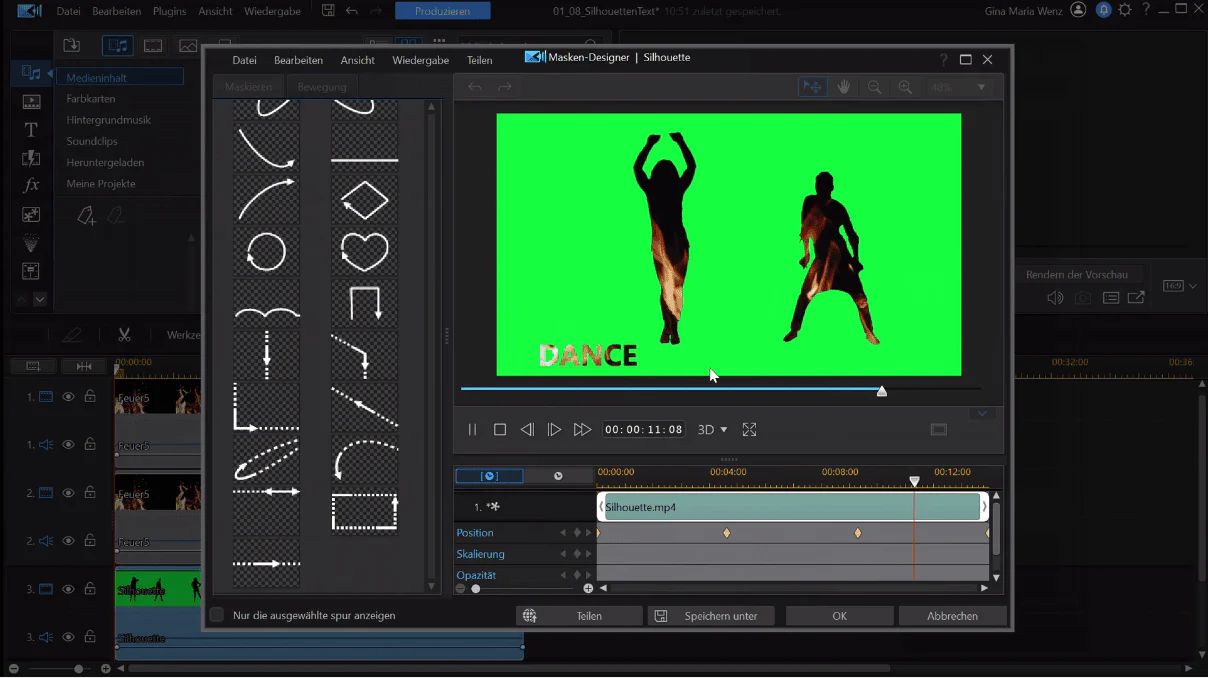Toggle visibility of video track 1
The image size is (1208, 678).
[69, 397]
